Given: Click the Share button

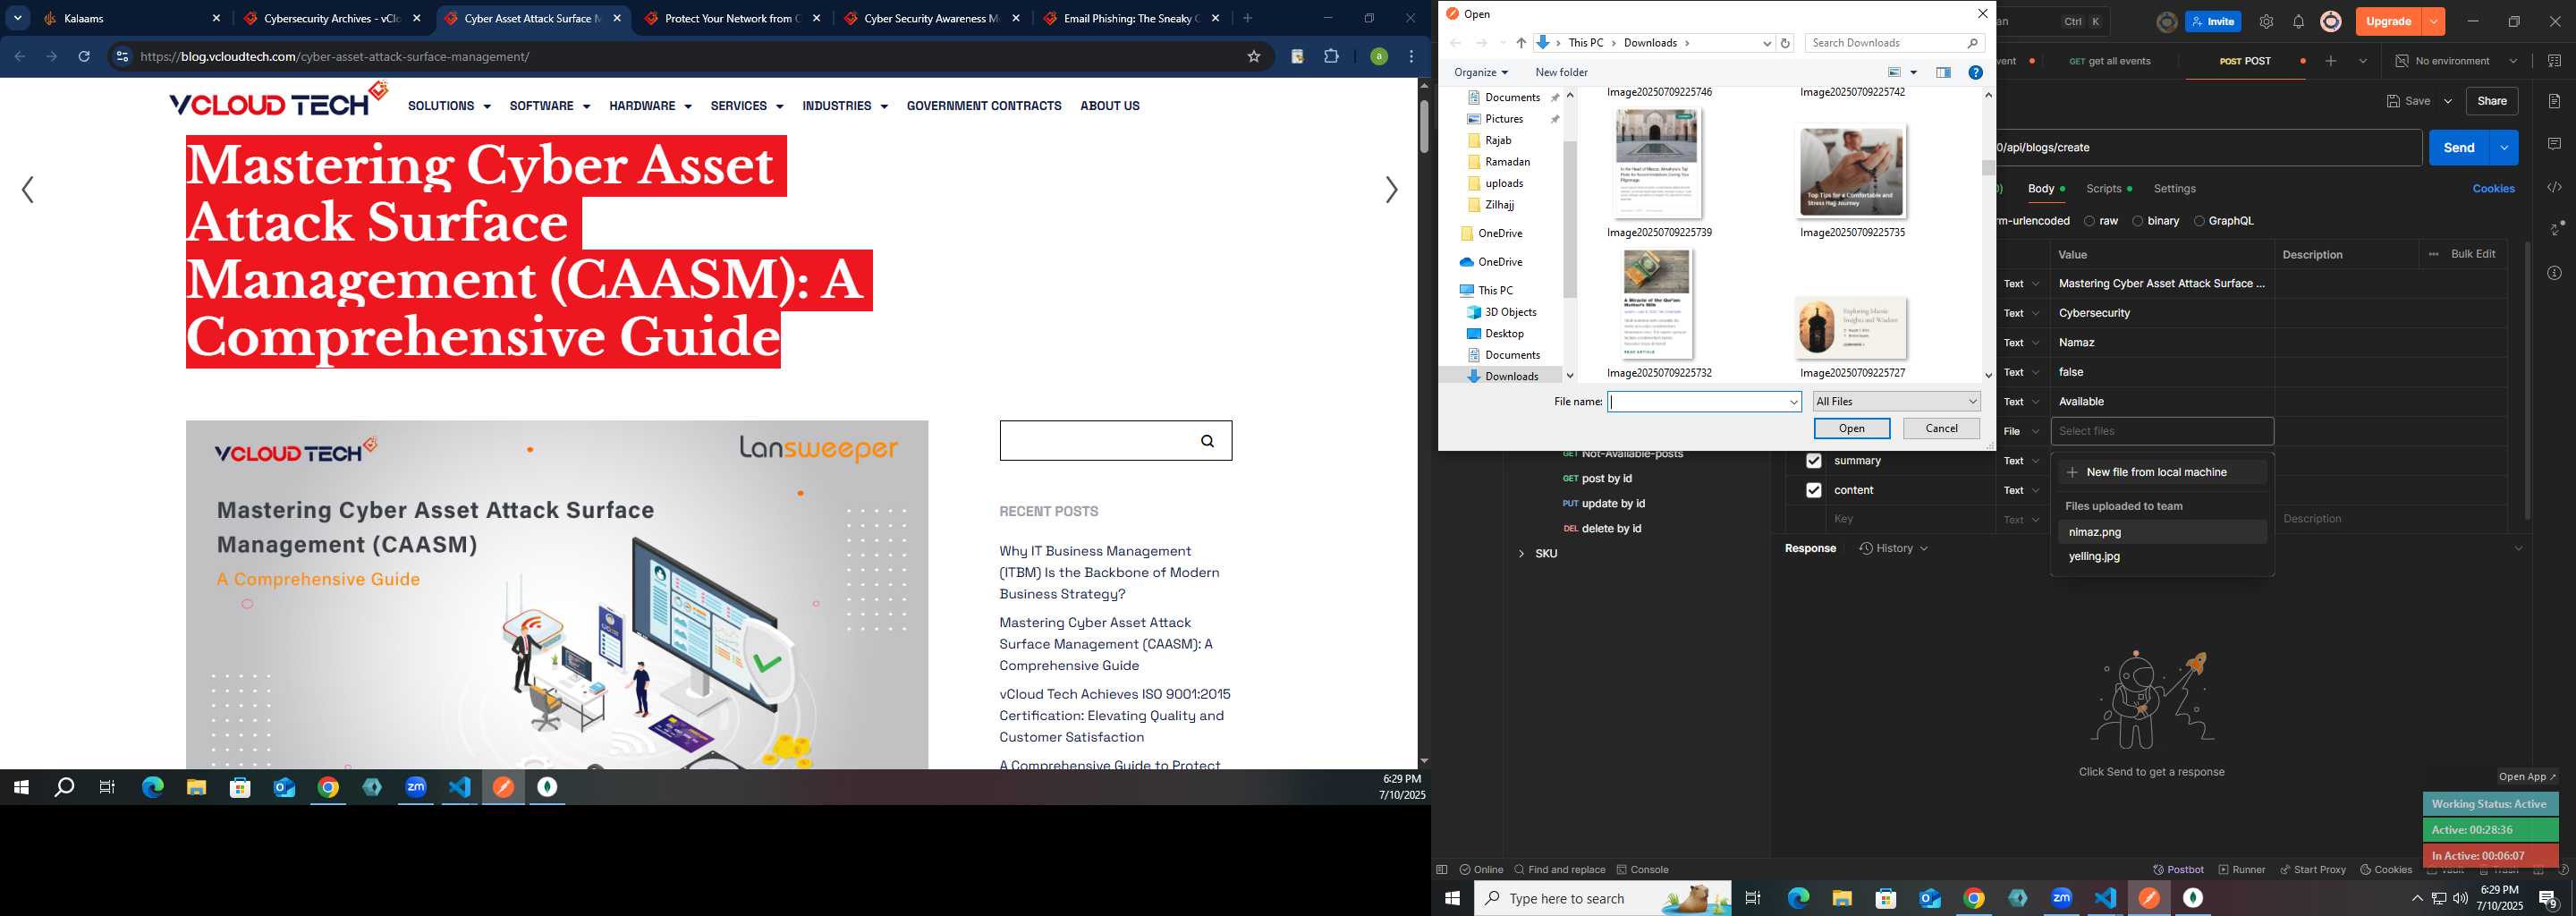Looking at the screenshot, I should pyautogui.click(x=2491, y=101).
